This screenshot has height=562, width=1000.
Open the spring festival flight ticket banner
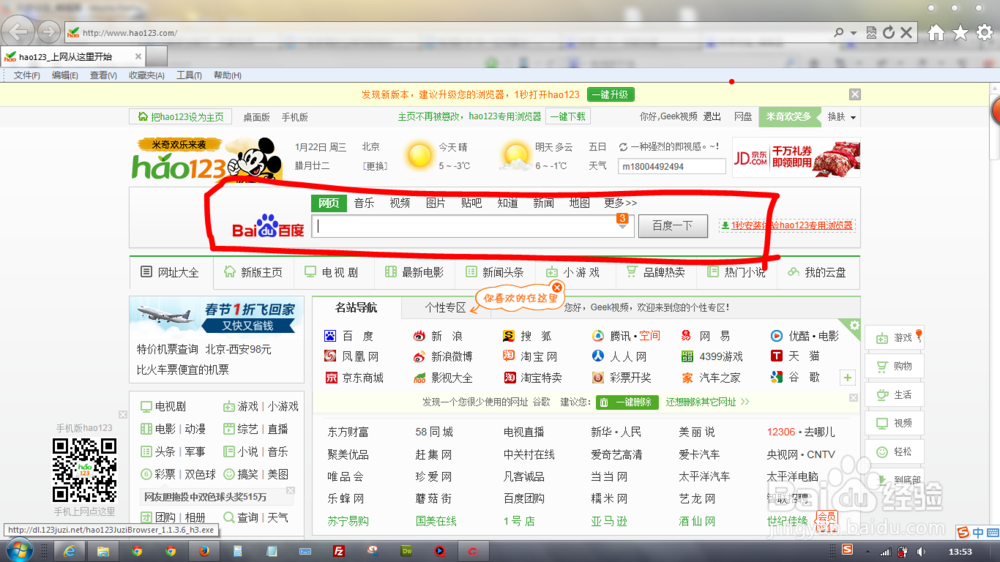tap(217, 317)
